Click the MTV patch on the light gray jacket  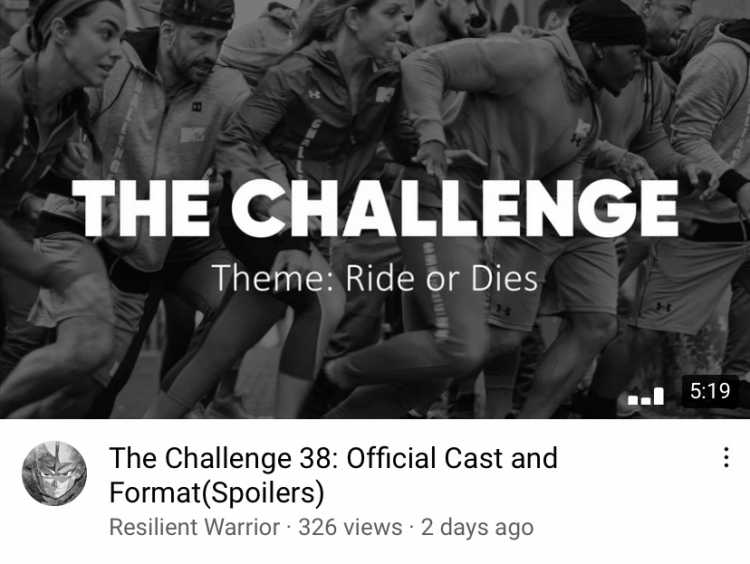(x=192, y=134)
